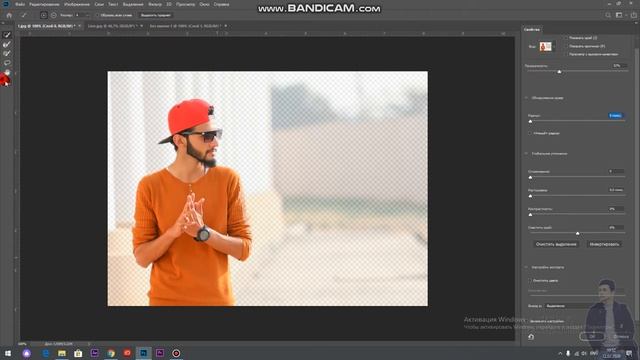This screenshot has width=640, height=360.
Task: Select the Quick Selection tool
Action: (x=7, y=35)
